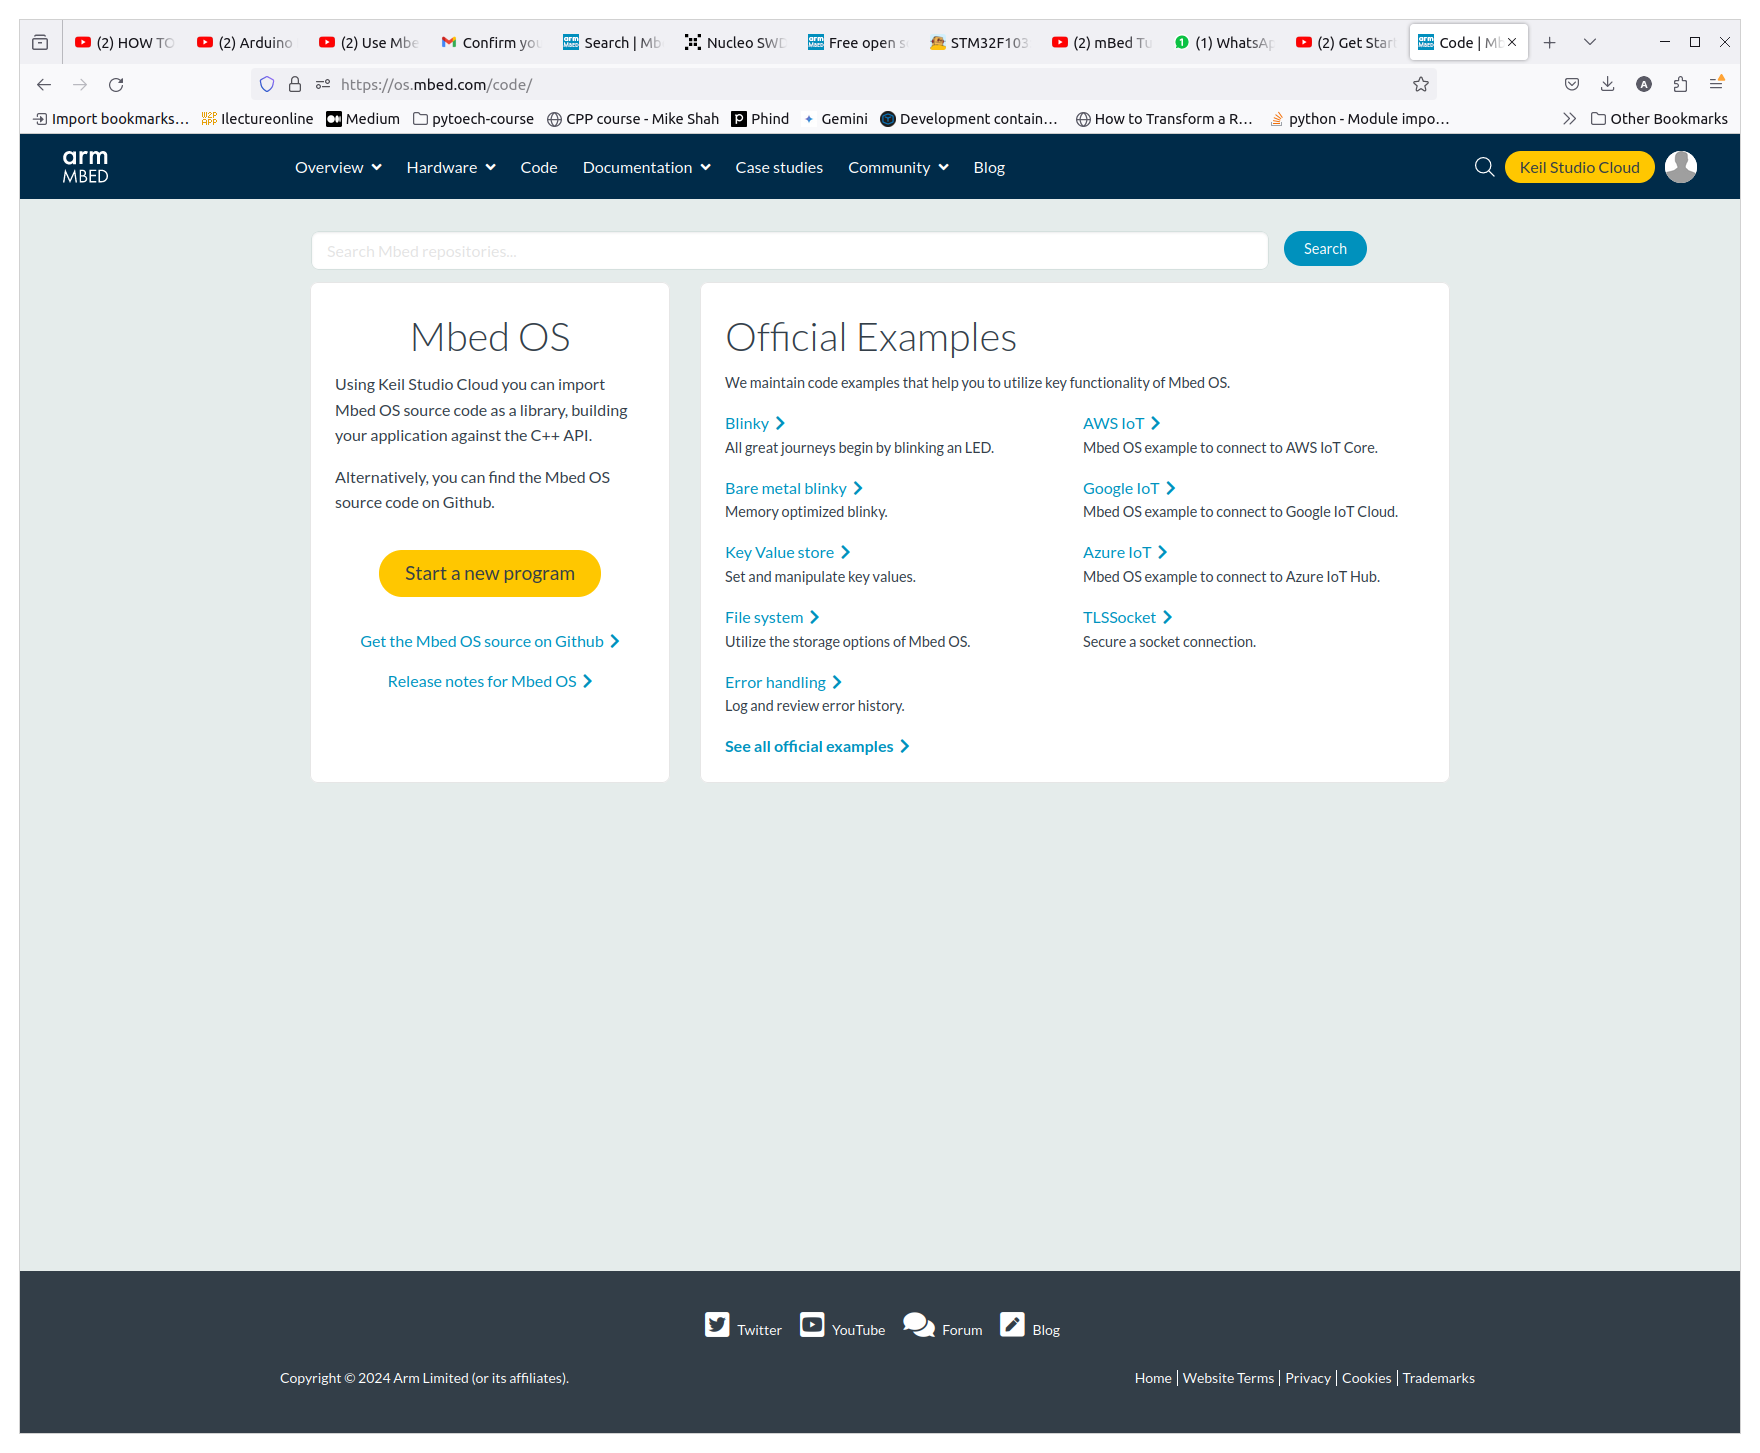The image size is (1760, 1453).
Task: Expand the Community dropdown menu
Action: tap(898, 167)
